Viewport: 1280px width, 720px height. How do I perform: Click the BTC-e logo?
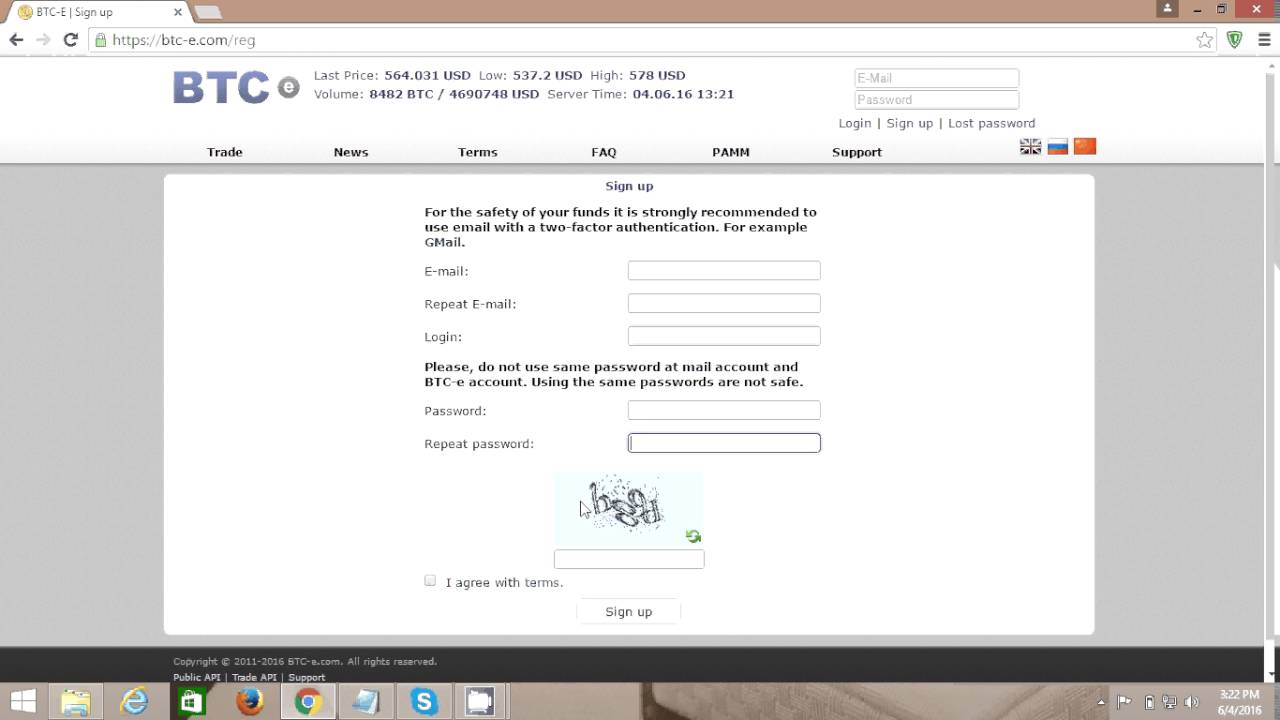236,87
